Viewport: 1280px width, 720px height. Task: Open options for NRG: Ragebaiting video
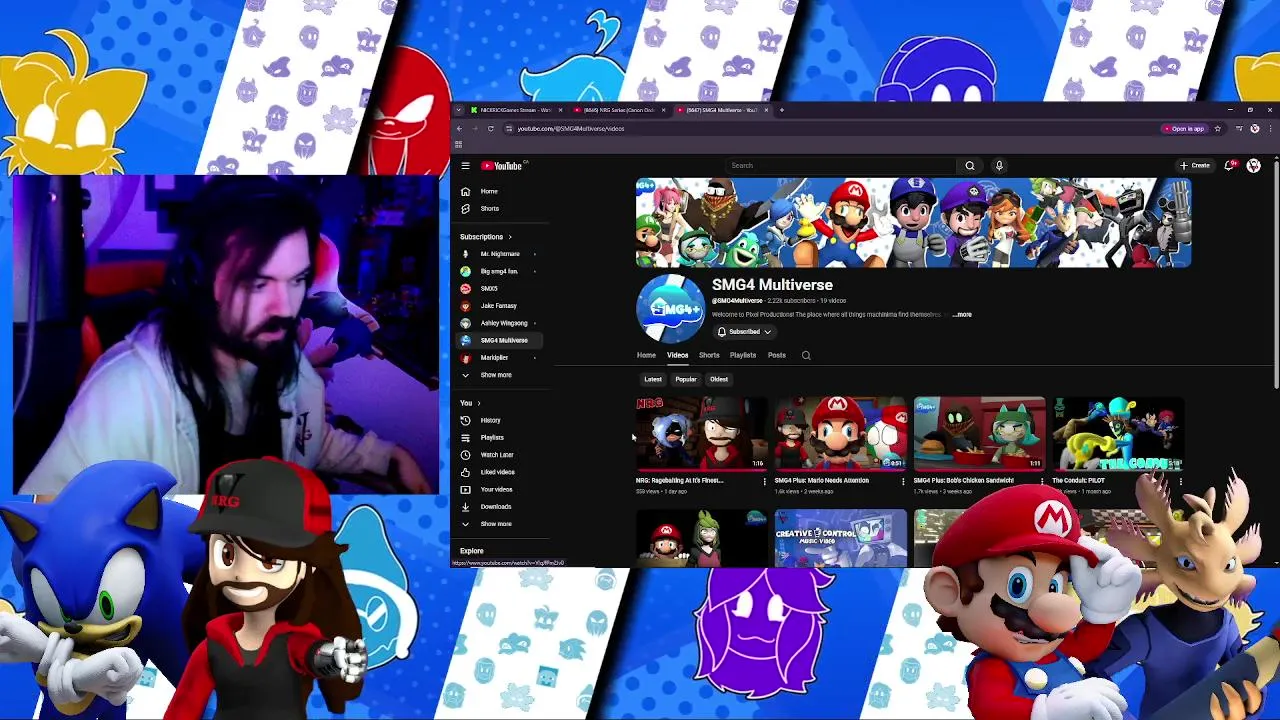coord(764,481)
